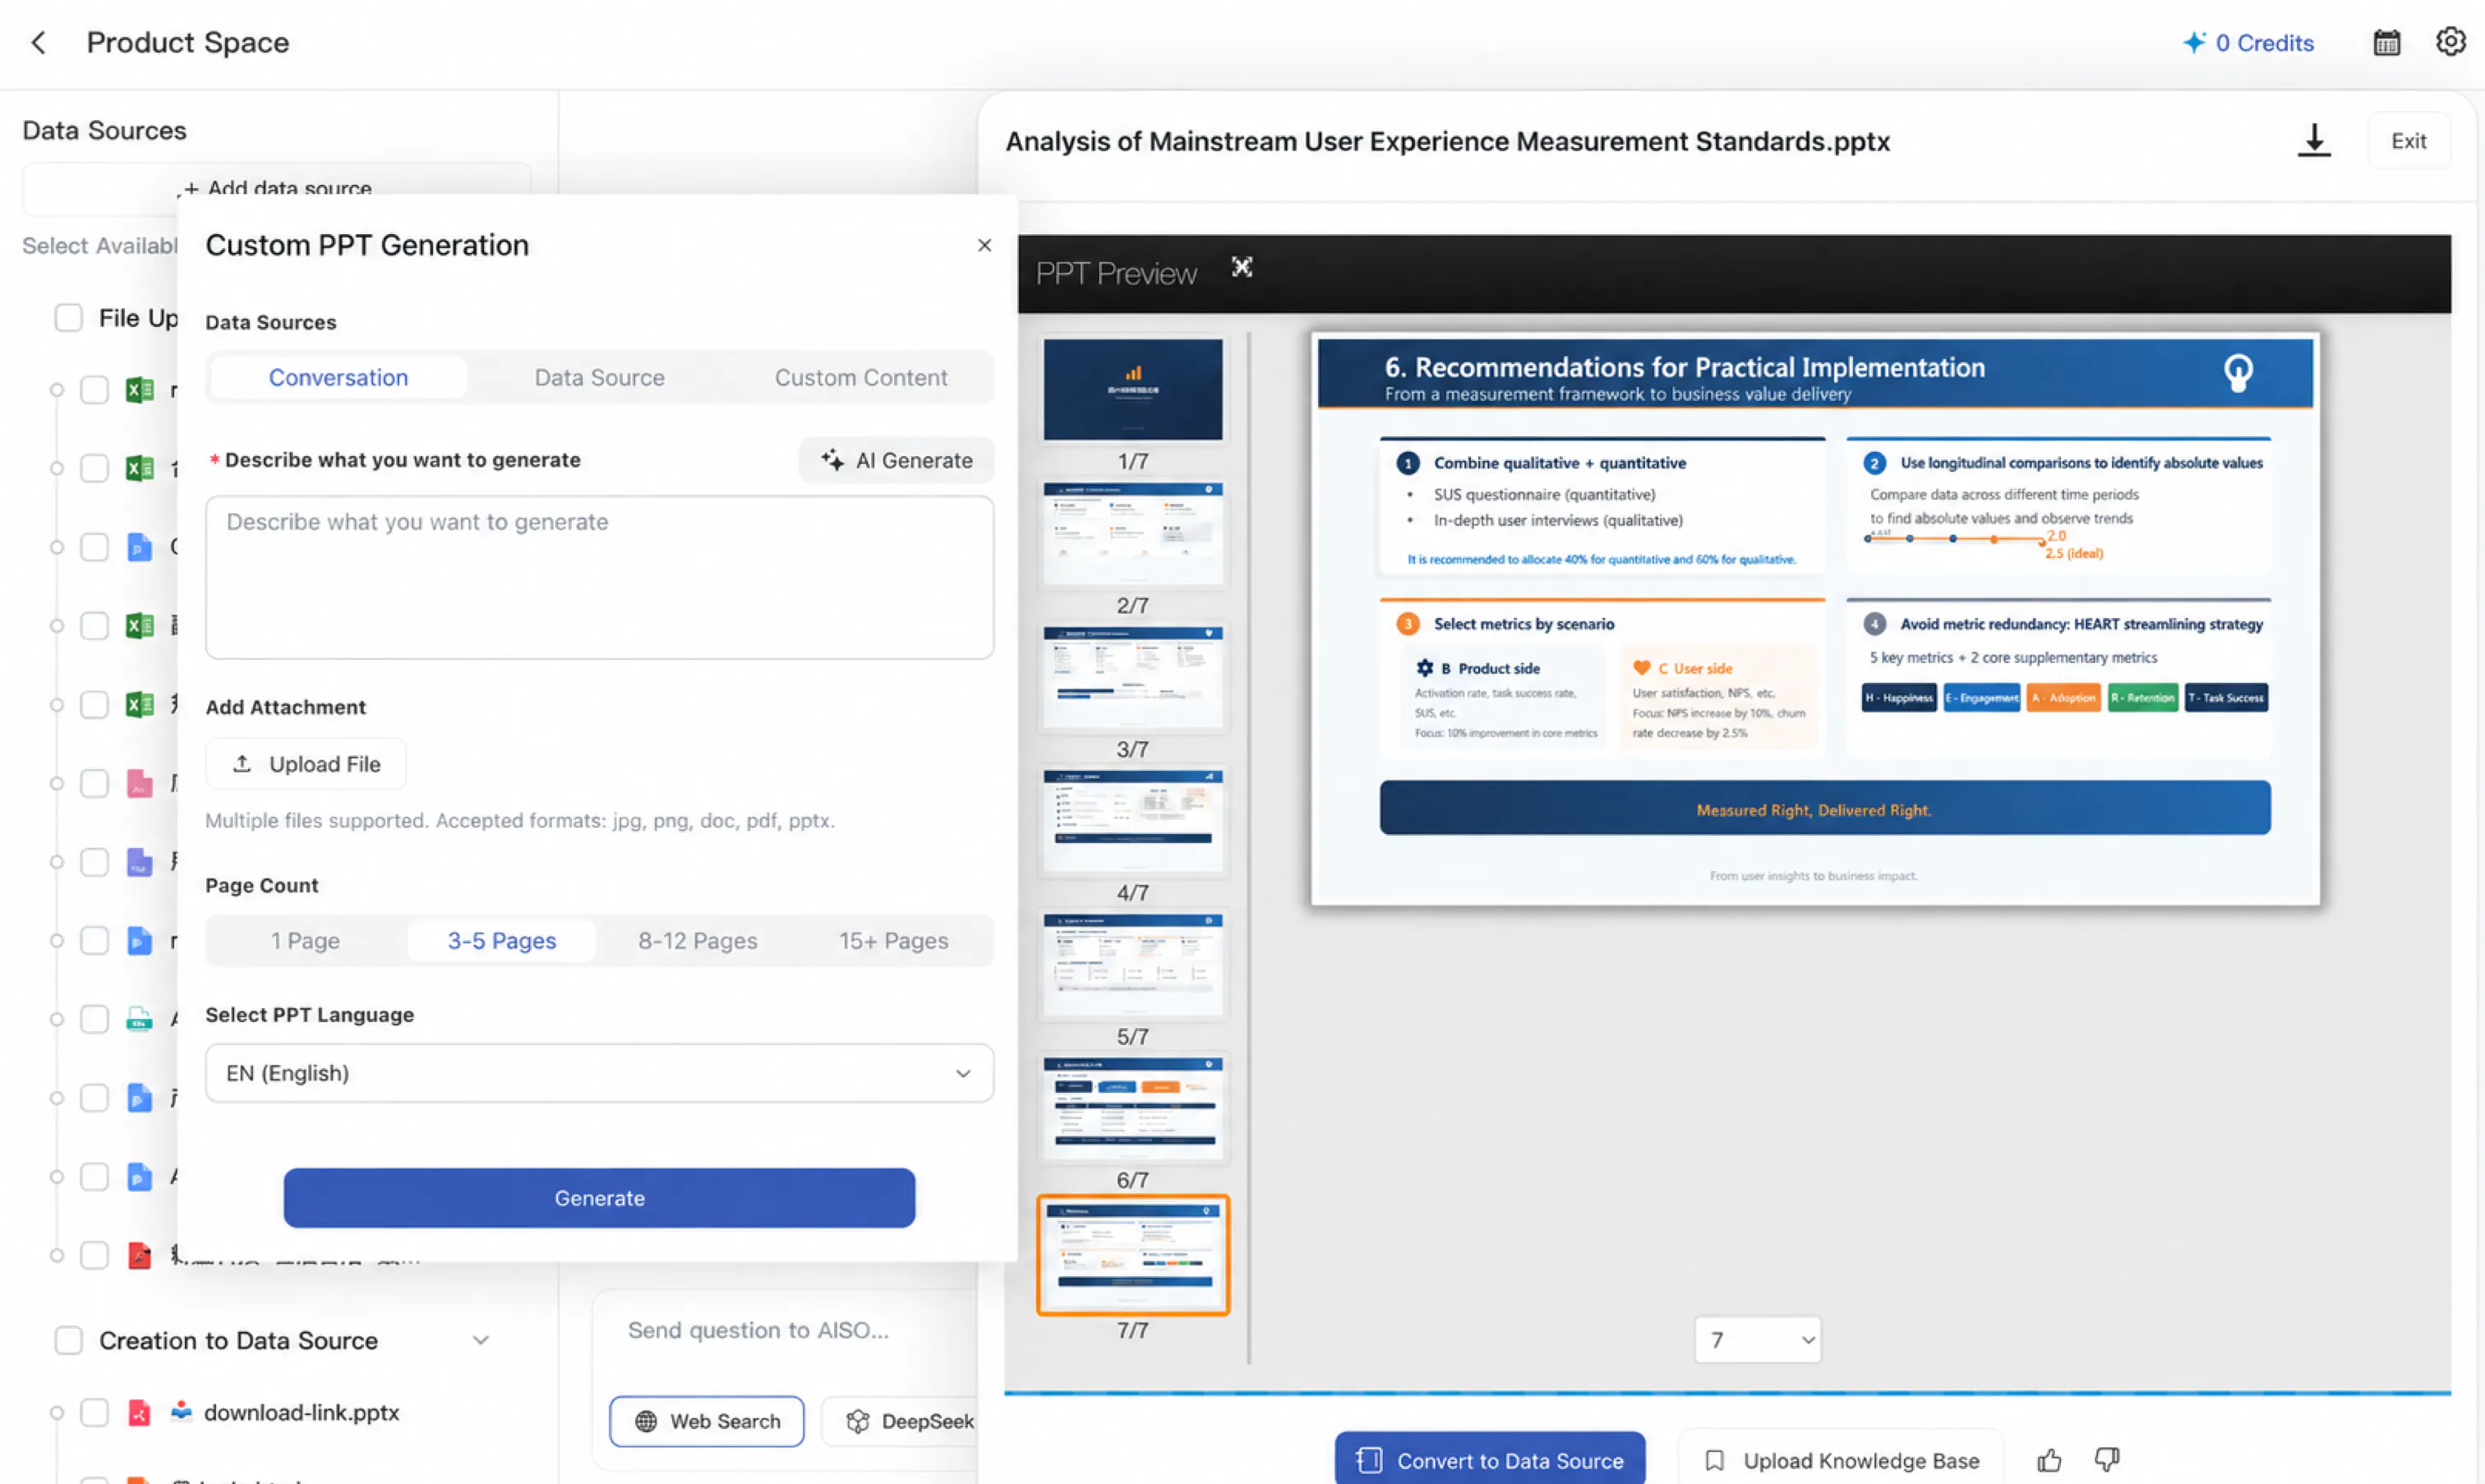Click the expand icon next to PPT Preview
The width and height of the screenshot is (2485, 1484).
tap(1241, 267)
